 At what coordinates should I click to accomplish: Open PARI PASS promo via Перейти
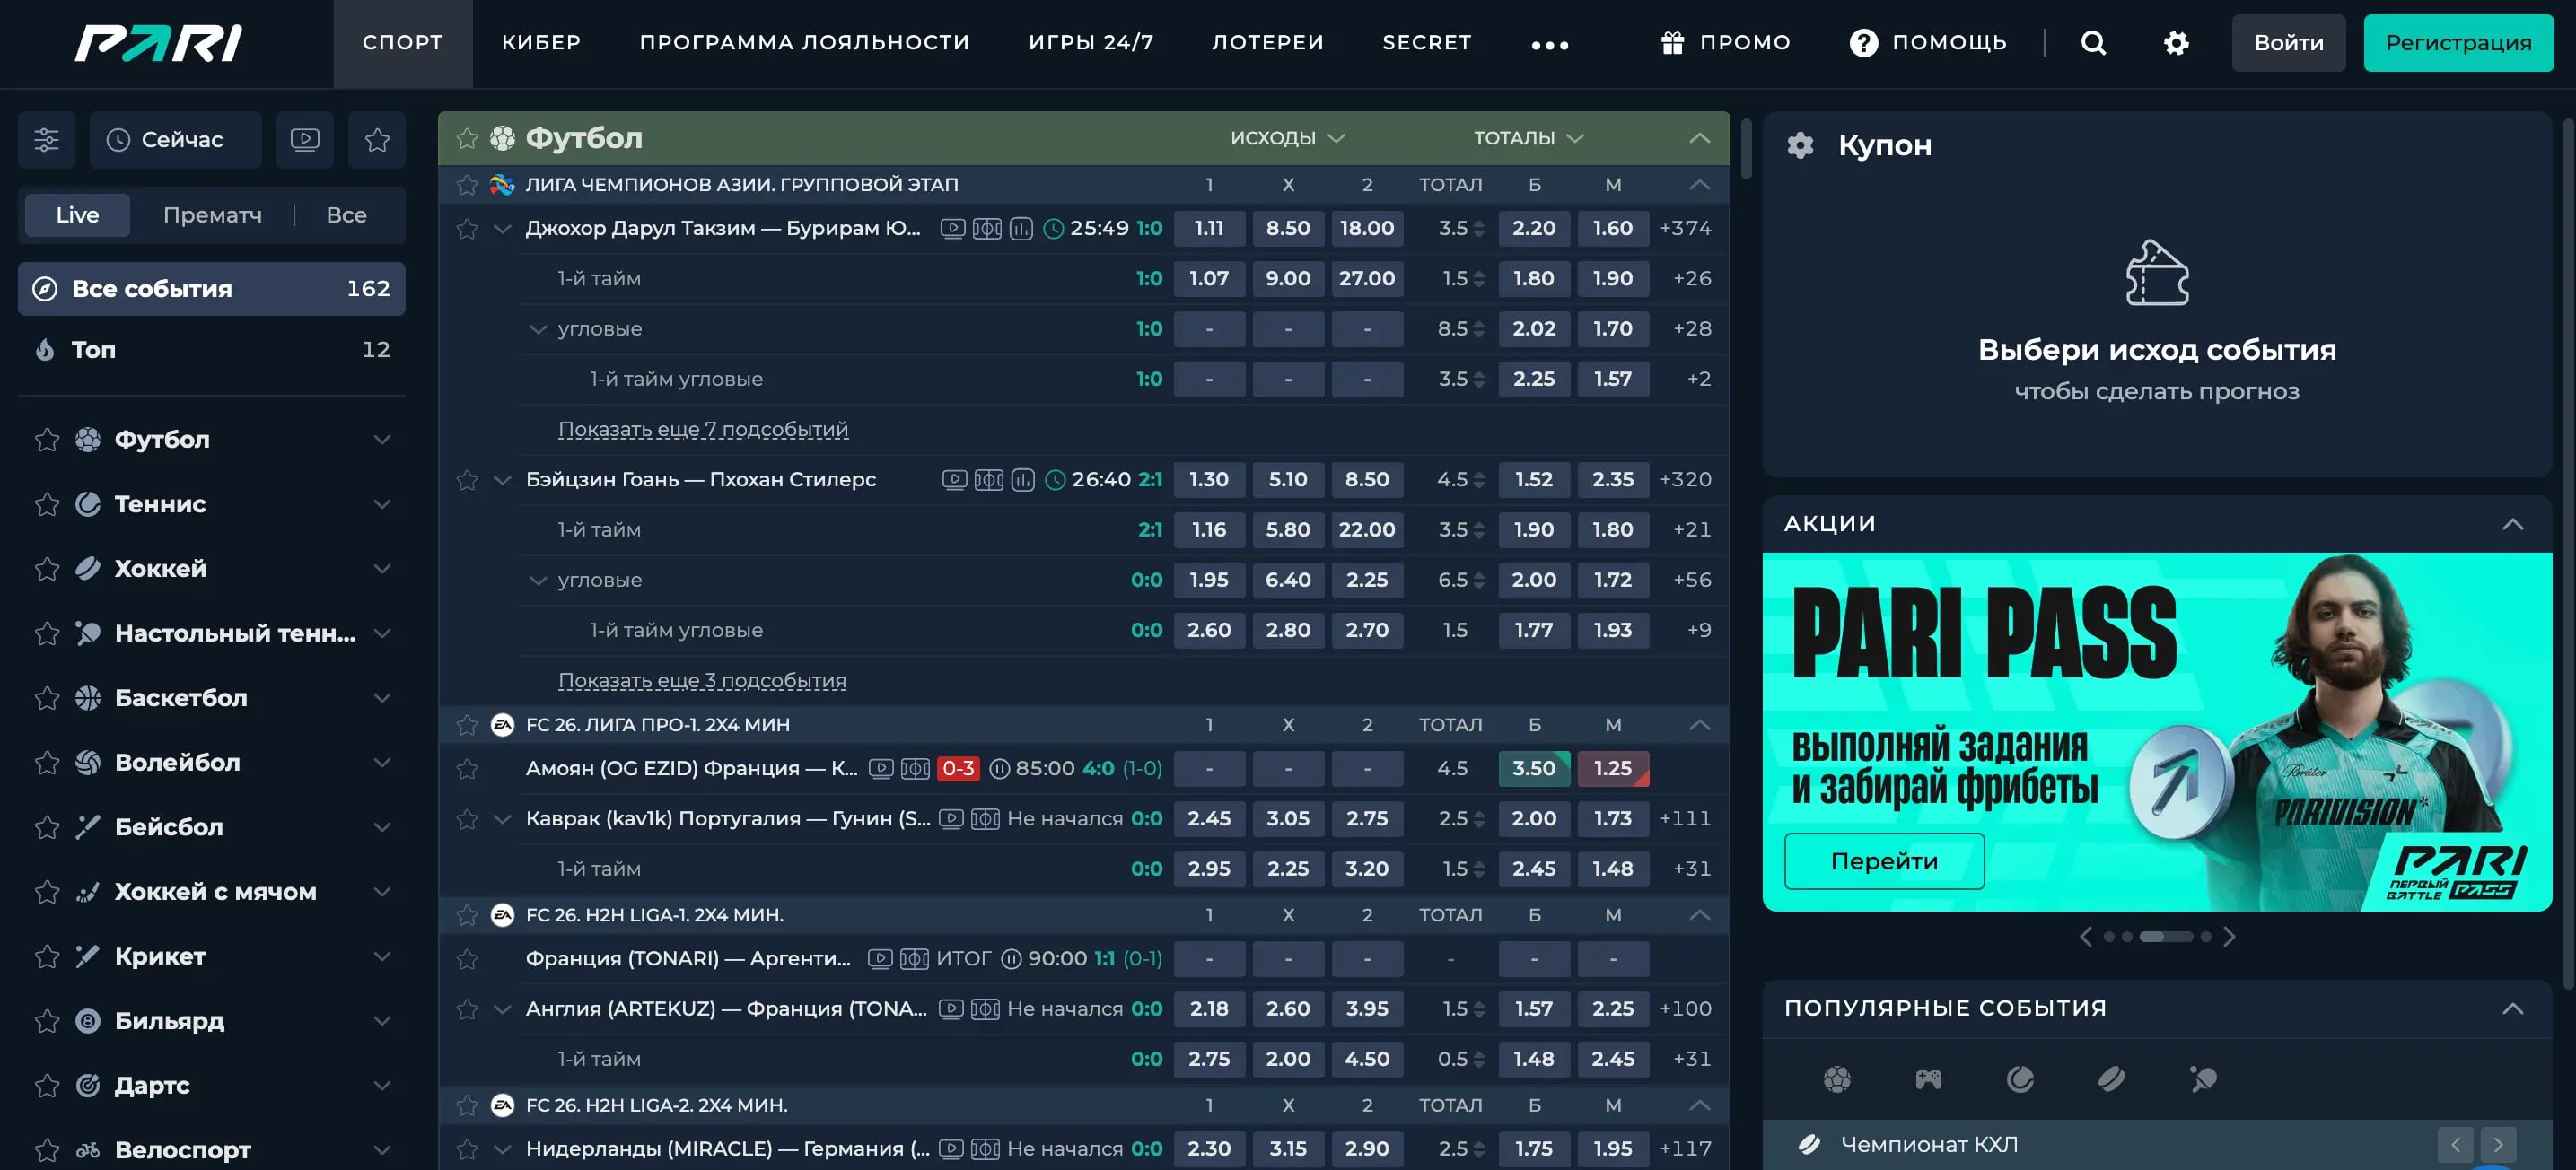pyautogui.click(x=1884, y=861)
